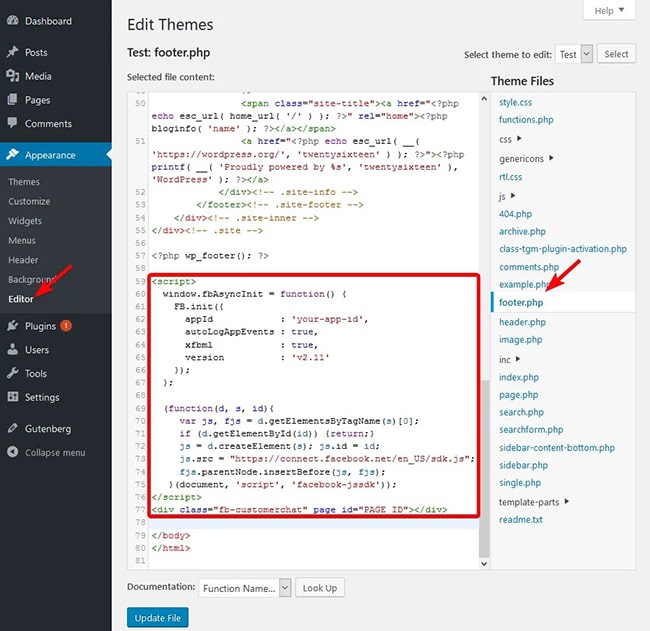Click the code editor scrollbar thumb
Screen dimensions: 650x631
pos(484,468)
